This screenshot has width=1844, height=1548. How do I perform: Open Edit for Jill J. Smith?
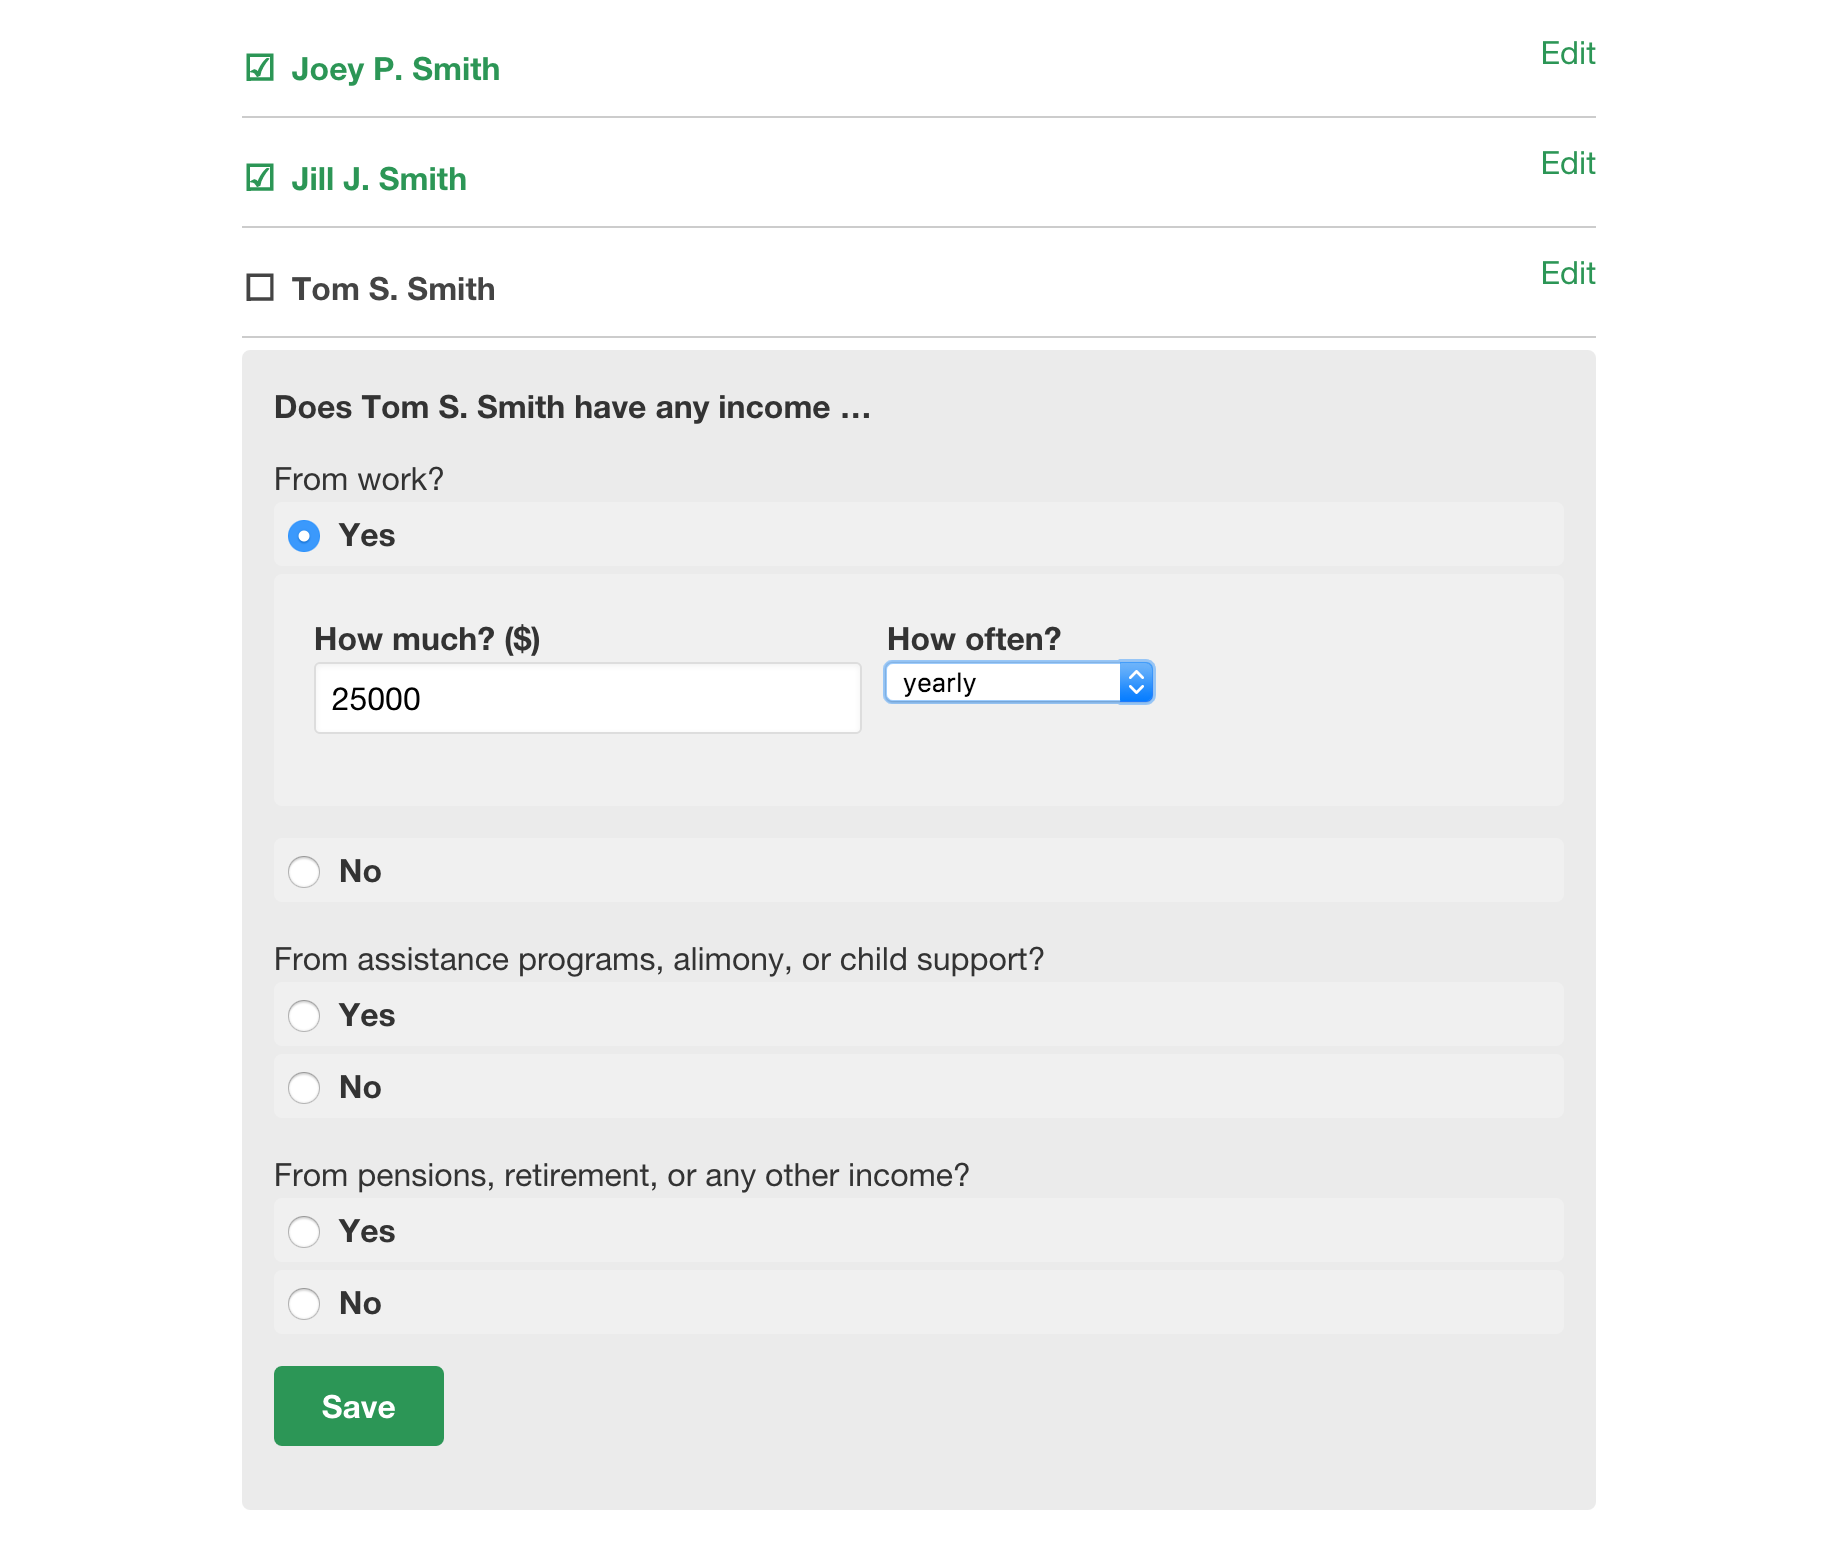[1567, 164]
